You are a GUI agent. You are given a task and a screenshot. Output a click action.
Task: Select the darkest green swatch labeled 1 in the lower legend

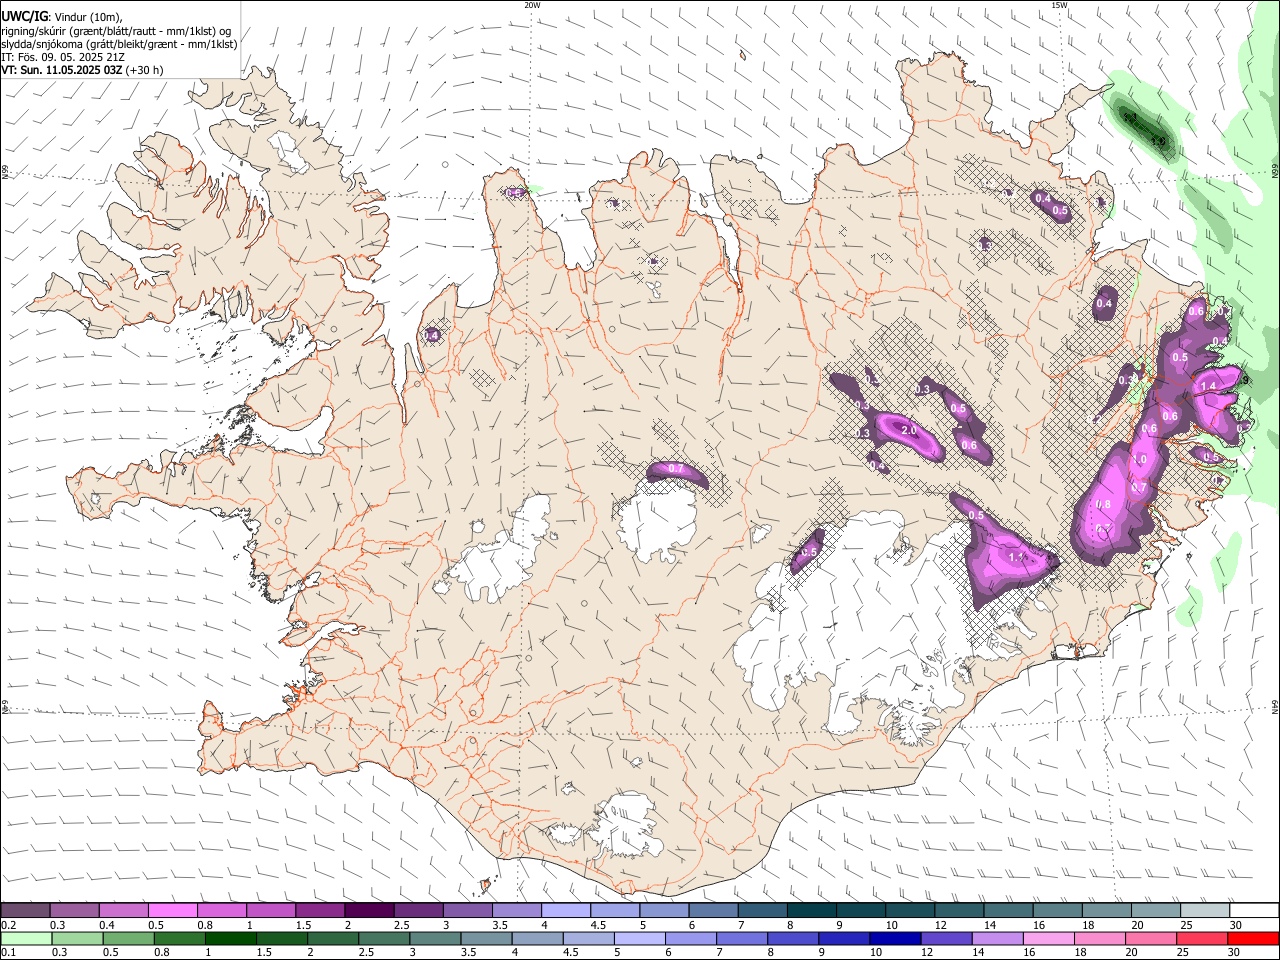(230, 939)
